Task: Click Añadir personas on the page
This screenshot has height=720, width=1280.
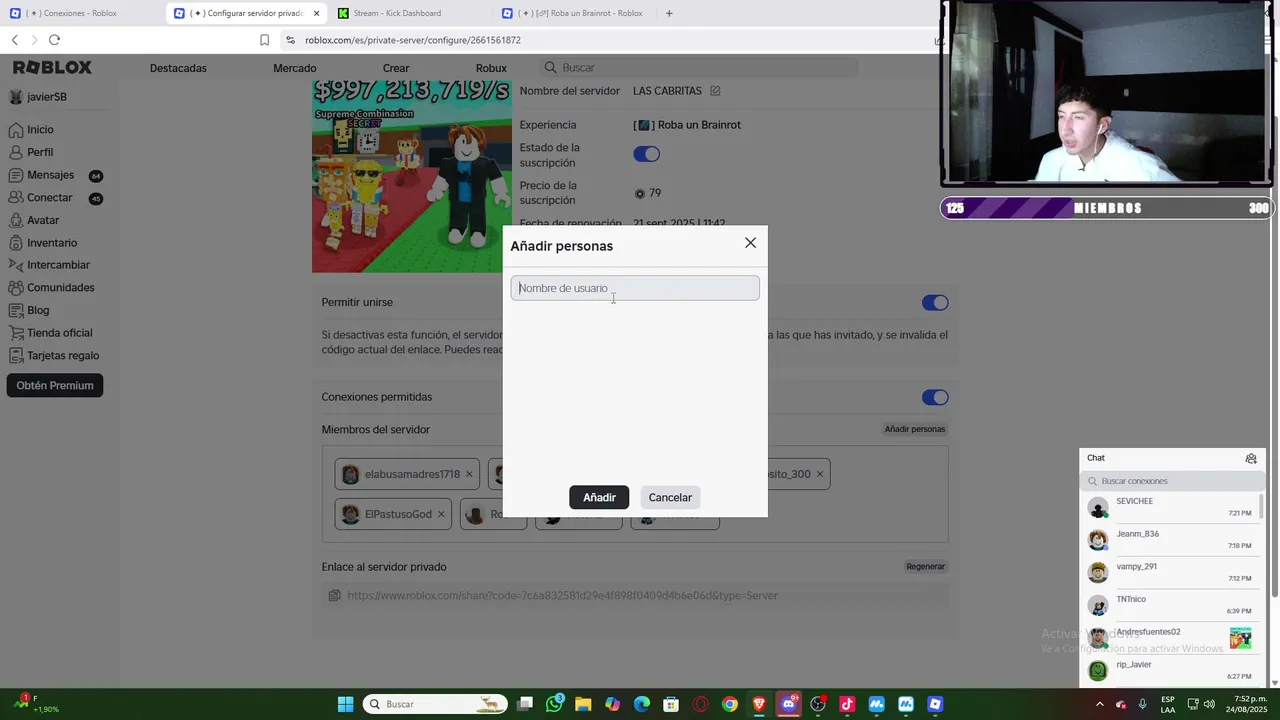Action: [915, 429]
